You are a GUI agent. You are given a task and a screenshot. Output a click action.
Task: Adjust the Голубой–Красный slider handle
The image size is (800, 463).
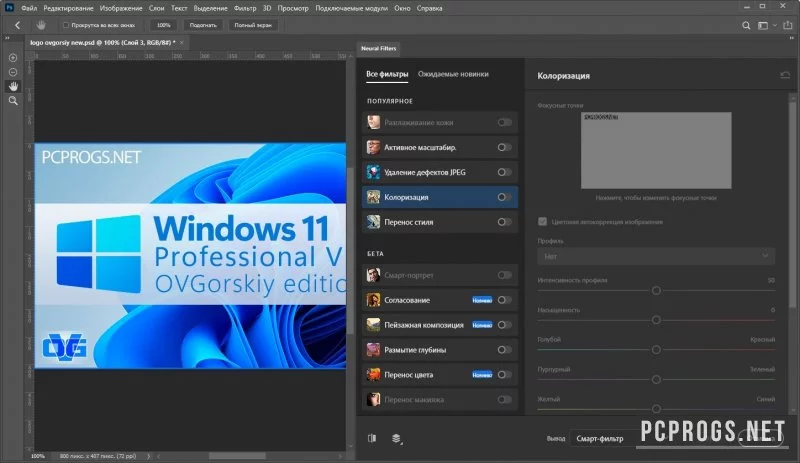click(x=656, y=350)
